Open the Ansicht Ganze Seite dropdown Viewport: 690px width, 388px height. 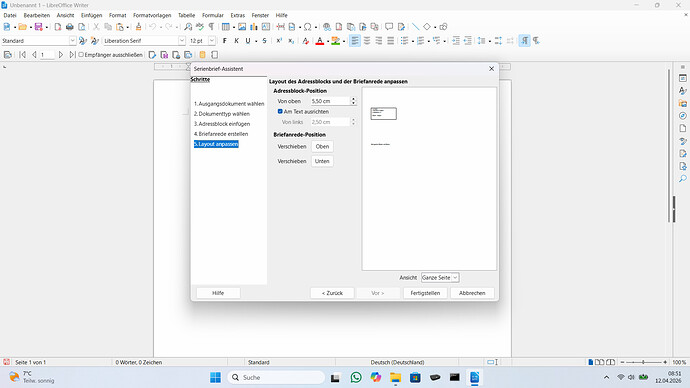(440, 278)
